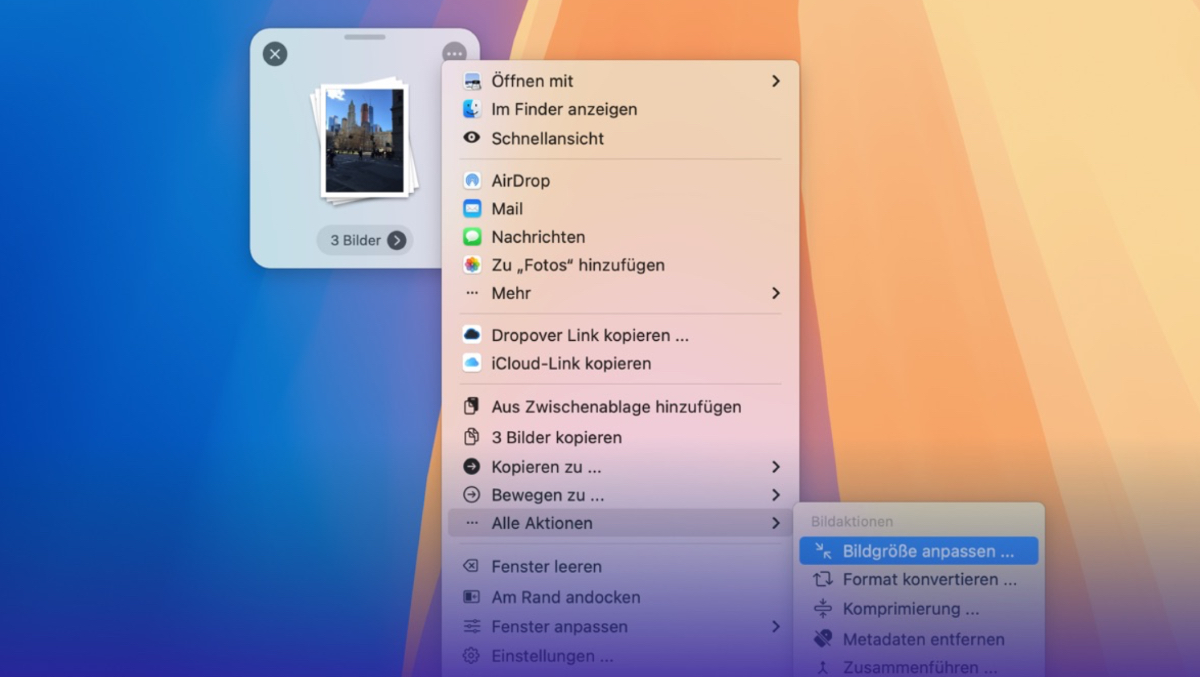The height and width of the screenshot is (677, 1200).
Task: Click the stacked photos thumbnail
Action: point(362,142)
